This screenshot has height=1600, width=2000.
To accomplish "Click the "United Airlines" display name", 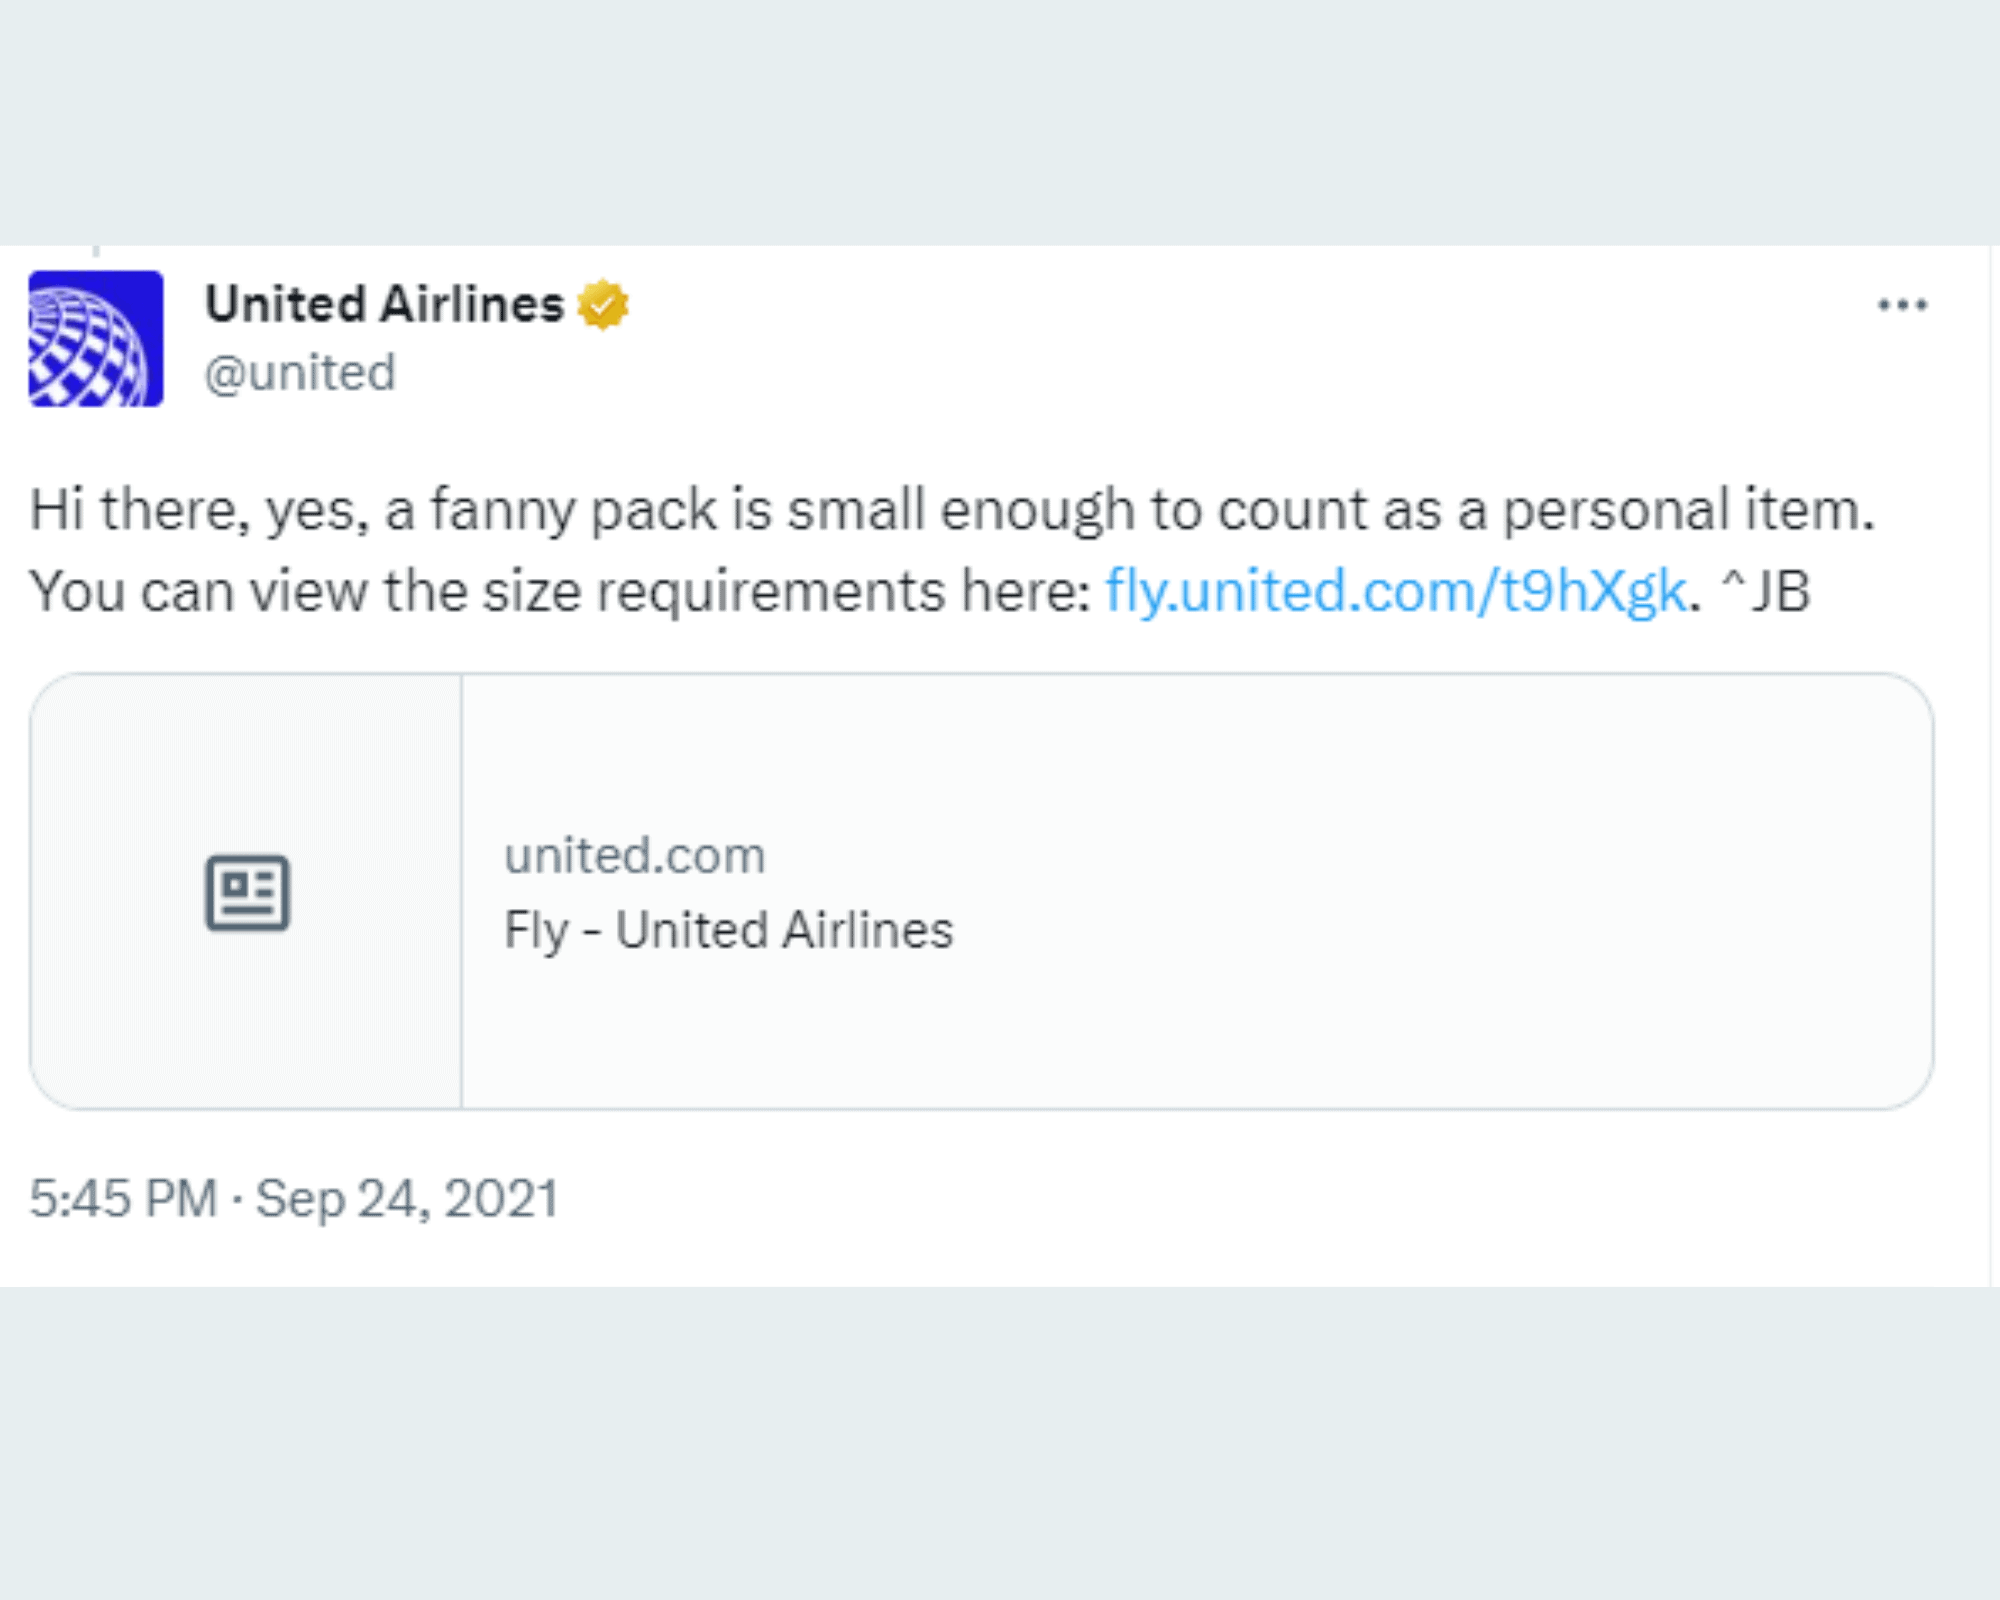I will (384, 305).
